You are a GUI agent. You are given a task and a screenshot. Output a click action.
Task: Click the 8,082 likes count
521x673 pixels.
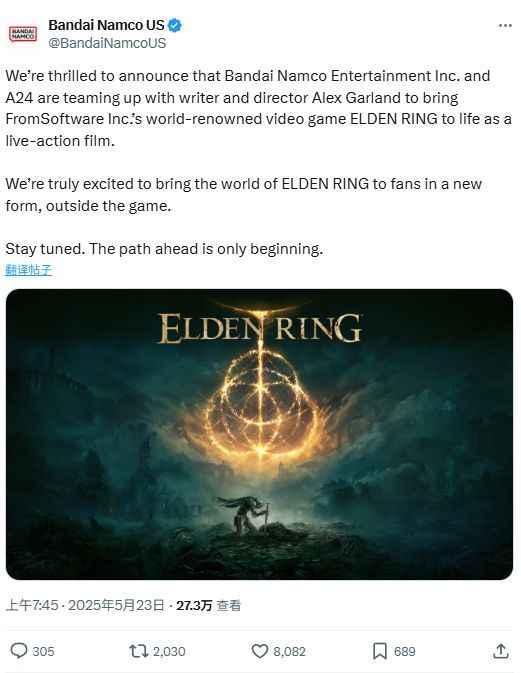point(289,652)
